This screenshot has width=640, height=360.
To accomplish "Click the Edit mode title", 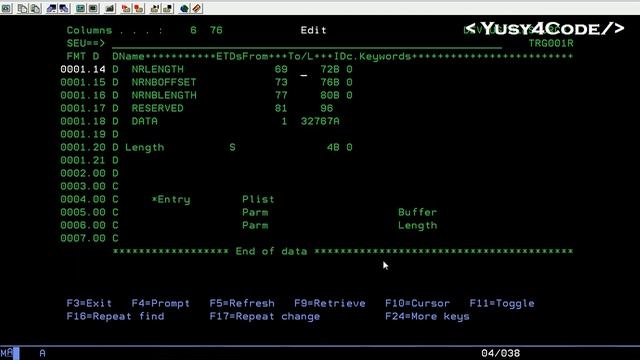I will pyautogui.click(x=313, y=30).
